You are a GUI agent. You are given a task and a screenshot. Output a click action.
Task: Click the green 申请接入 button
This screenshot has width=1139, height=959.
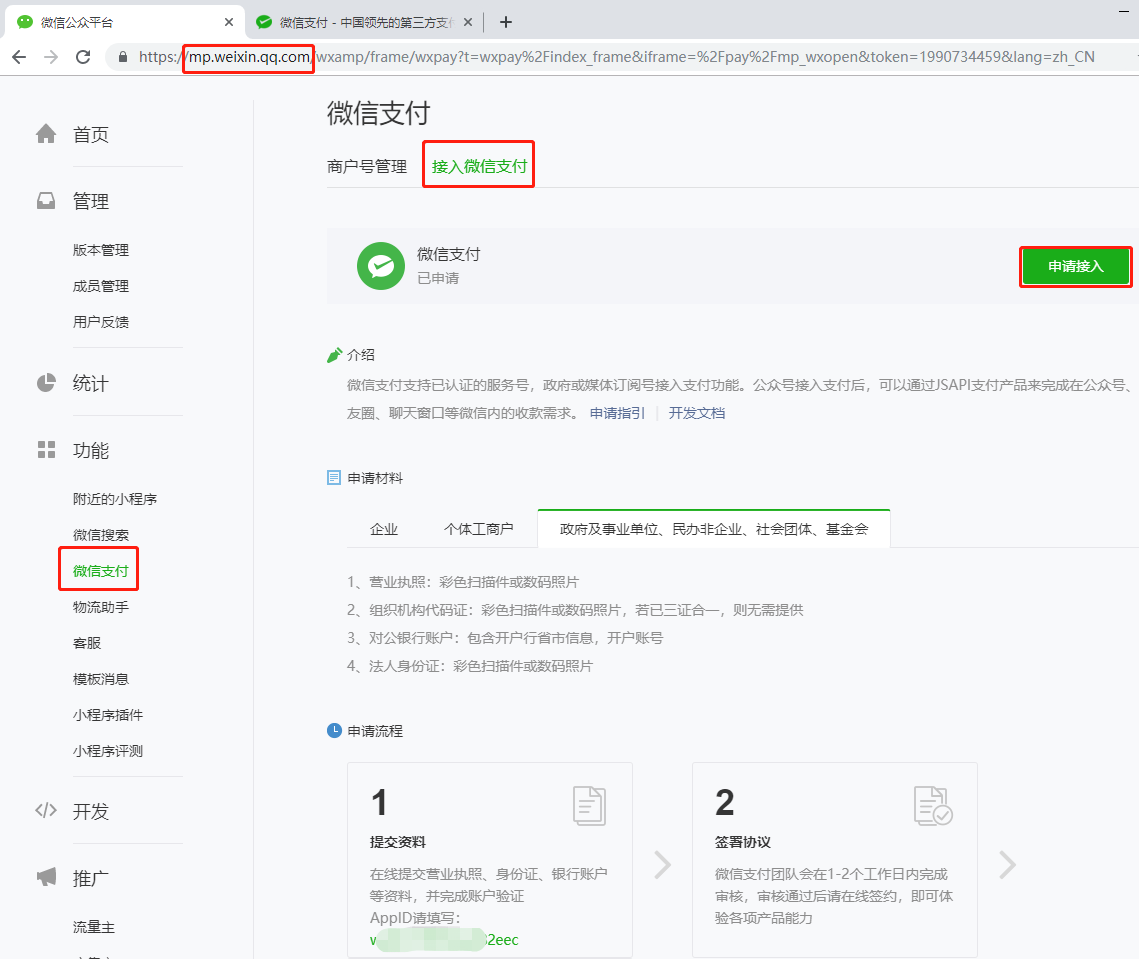1076,267
